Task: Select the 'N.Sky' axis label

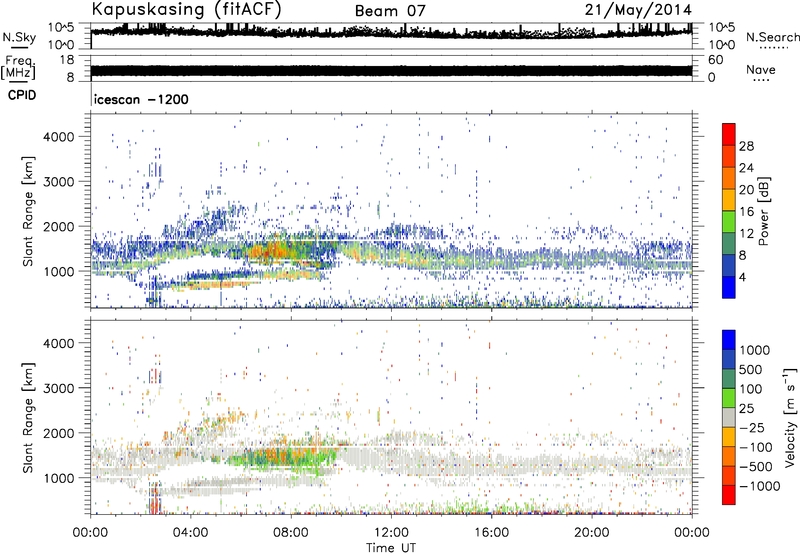Action: click(x=19, y=38)
